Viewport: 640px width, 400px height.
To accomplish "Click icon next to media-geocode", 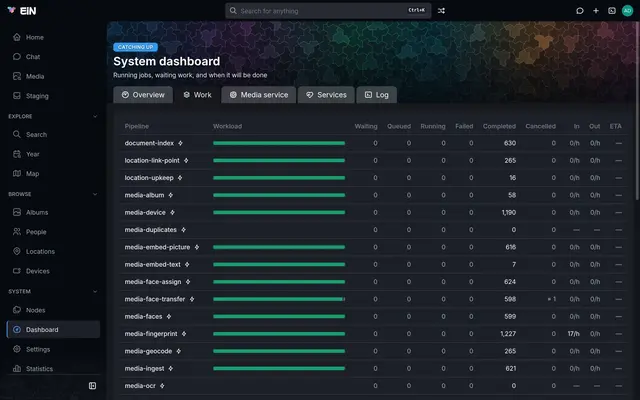I will 179,351.
